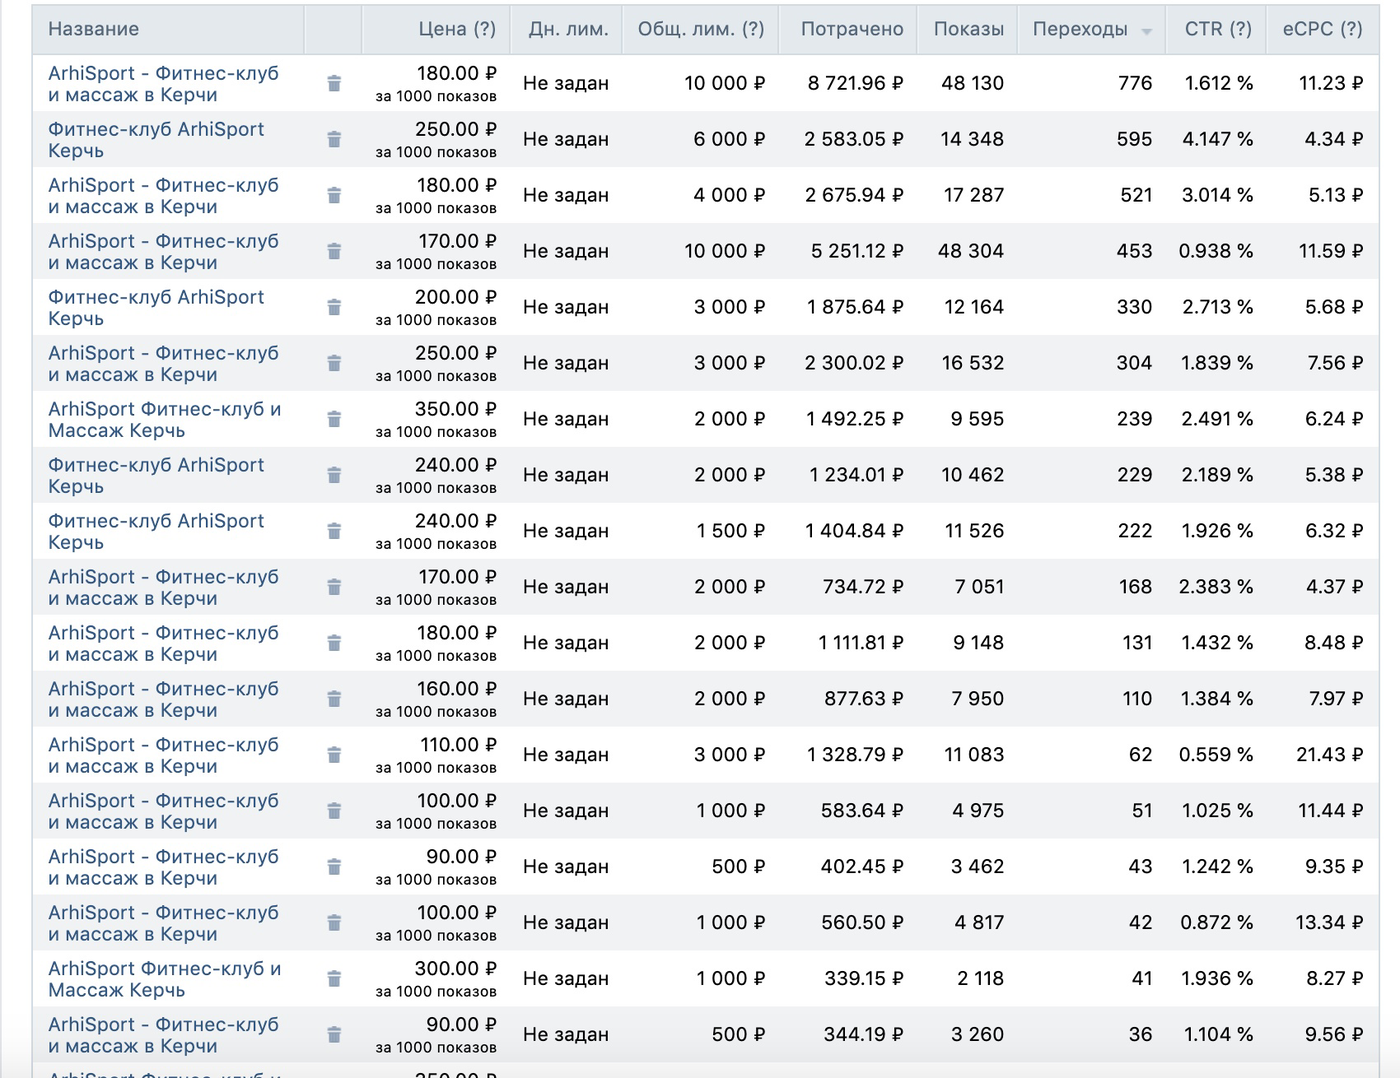Click the 13.34 ₽ eCPC value
Screen dimensions: 1400x1078
(1329, 924)
